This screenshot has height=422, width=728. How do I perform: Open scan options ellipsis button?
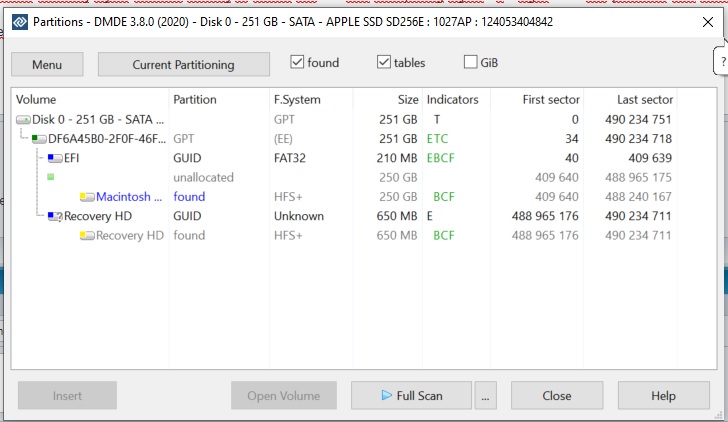485,396
